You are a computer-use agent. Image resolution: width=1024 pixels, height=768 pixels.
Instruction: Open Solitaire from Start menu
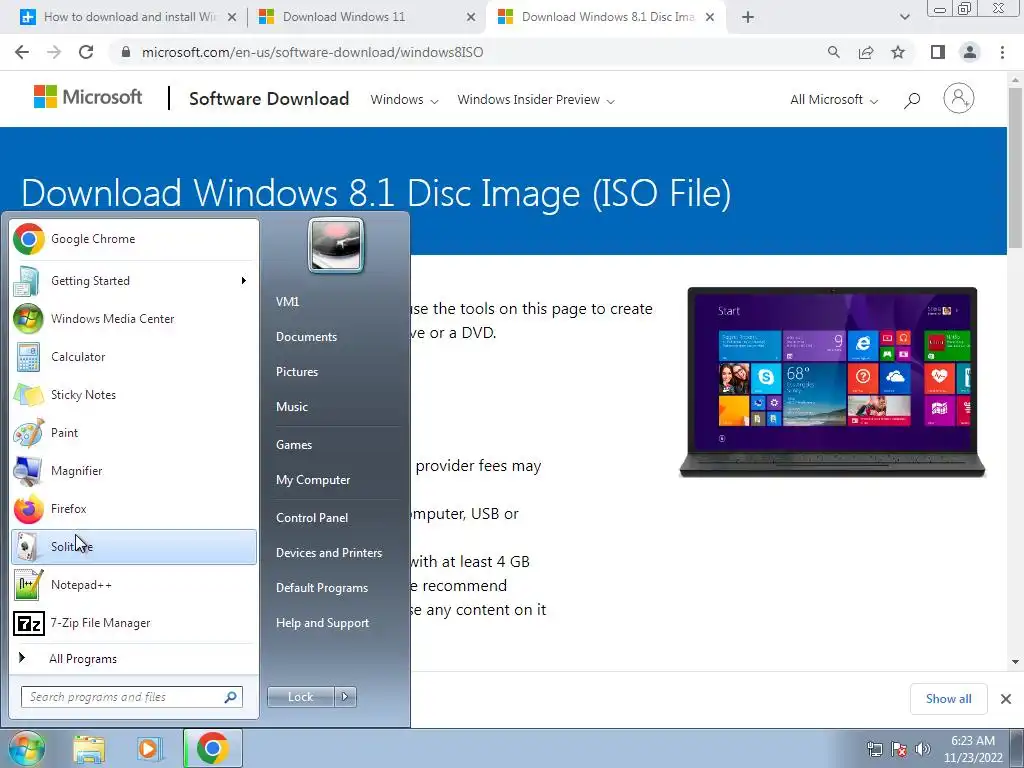click(x=134, y=547)
